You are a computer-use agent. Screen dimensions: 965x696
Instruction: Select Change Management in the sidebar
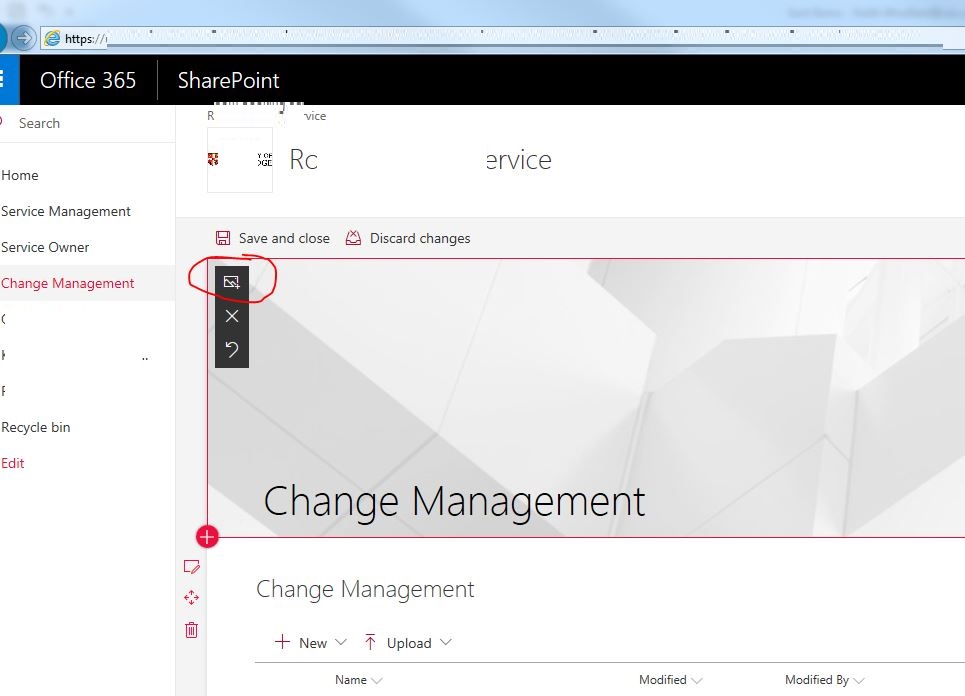tap(68, 283)
